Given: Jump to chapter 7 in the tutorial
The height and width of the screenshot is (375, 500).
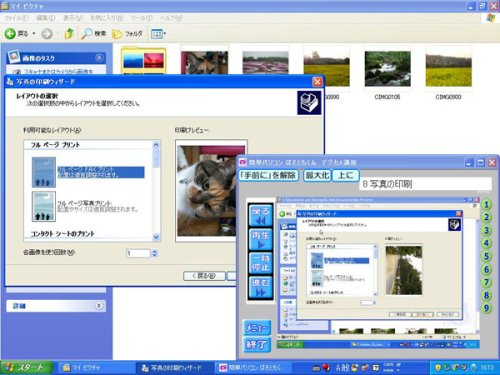Looking at the screenshot, I should [486, 282].
